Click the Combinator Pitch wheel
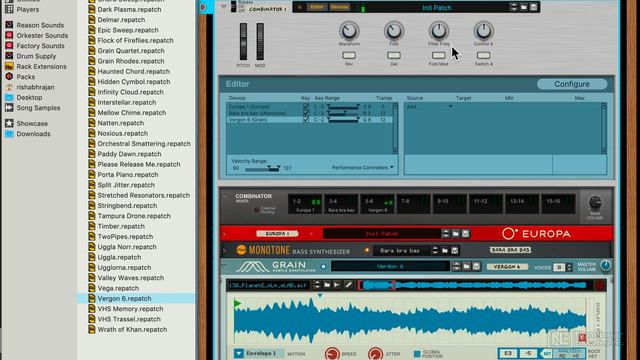The image size is (640, 360). point(243,42)
